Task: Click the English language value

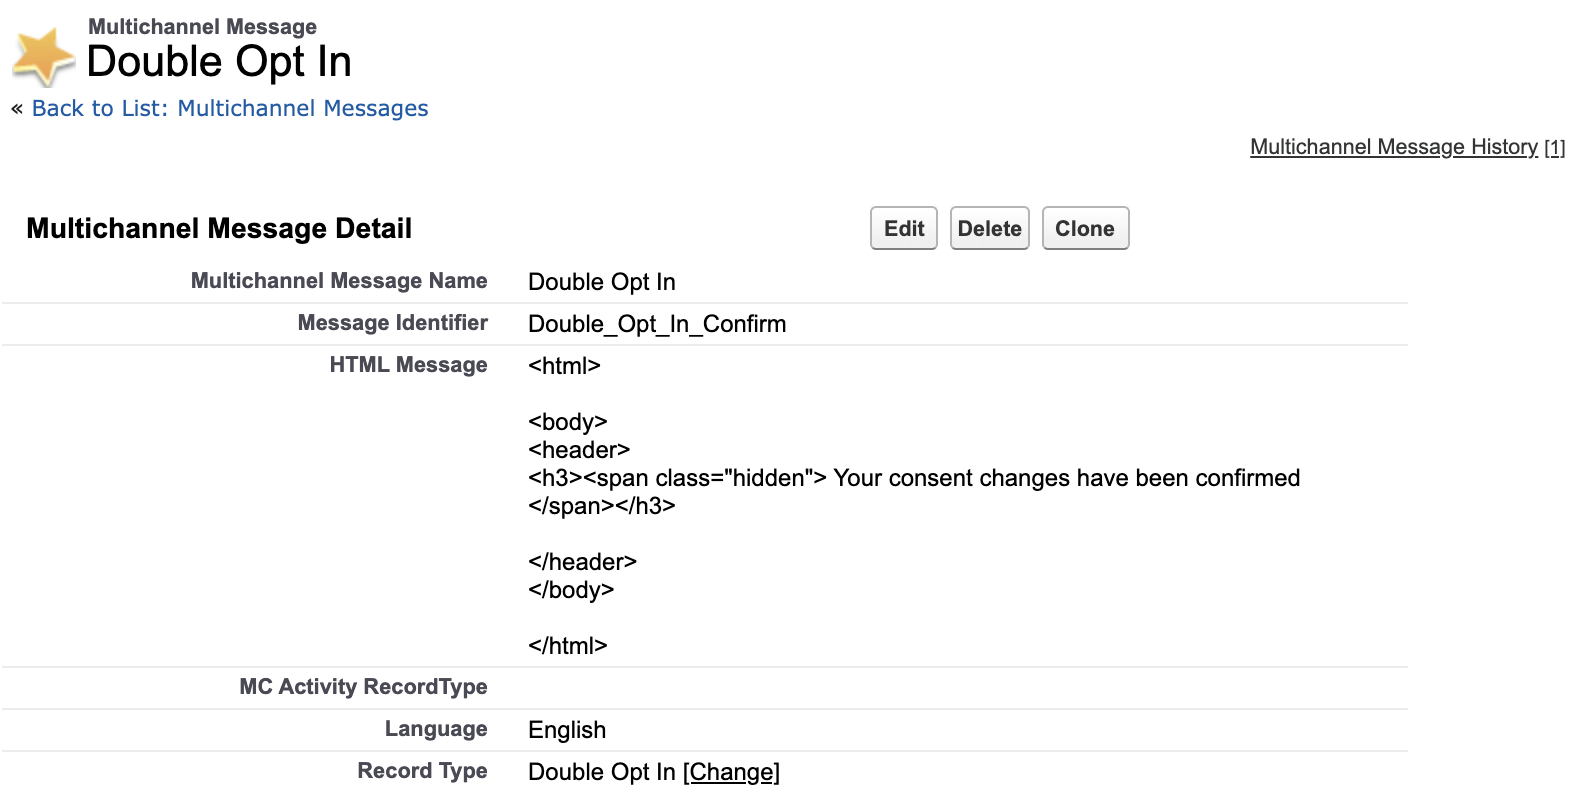Action: tap(566, 730)
